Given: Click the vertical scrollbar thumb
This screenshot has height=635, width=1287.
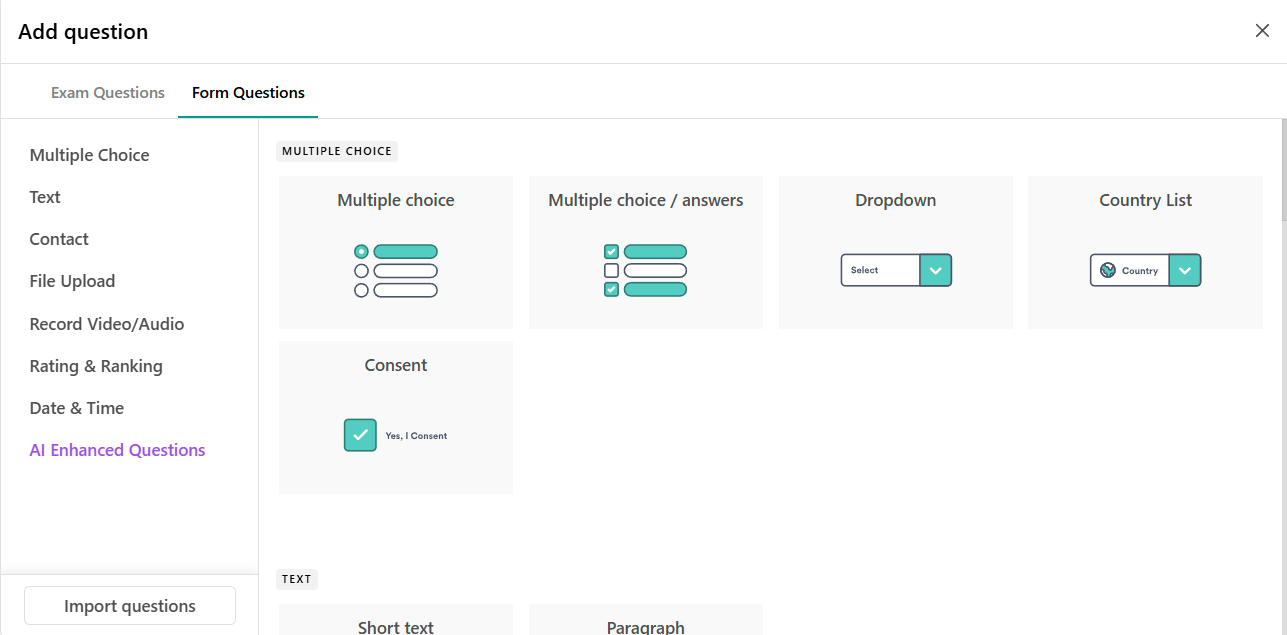Looking at the screenshot, I should [x=1283, y=170].
